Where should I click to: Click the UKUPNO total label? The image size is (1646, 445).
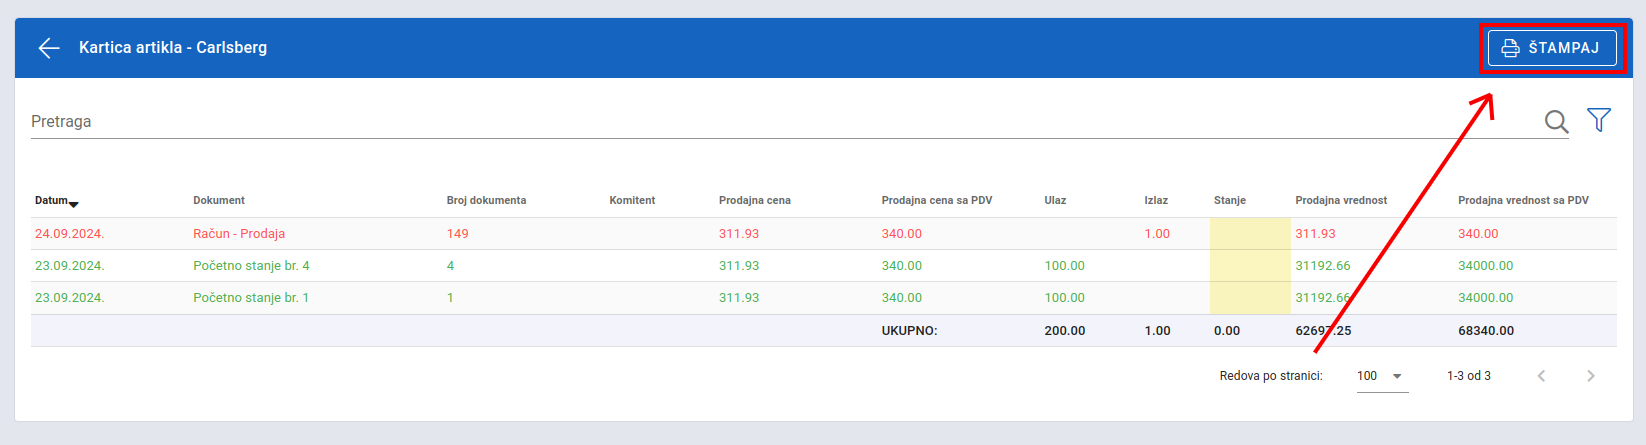909,331
